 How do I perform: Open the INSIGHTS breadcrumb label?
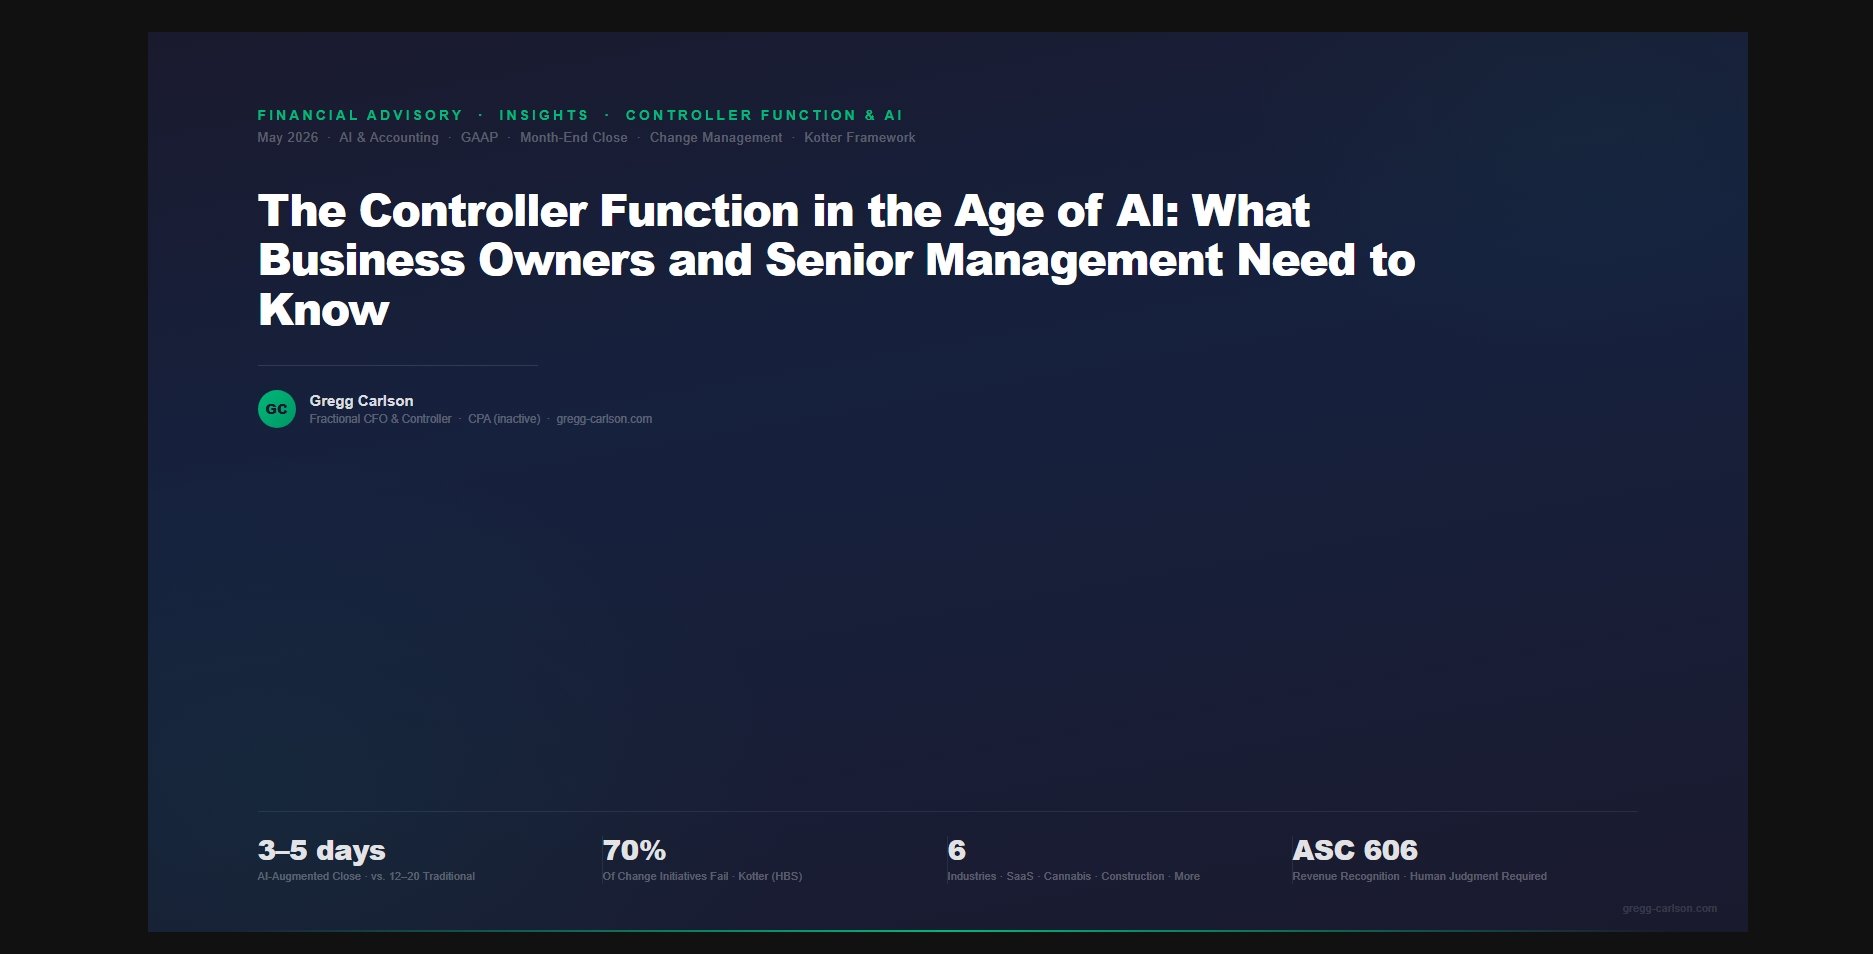click(544, 115)
